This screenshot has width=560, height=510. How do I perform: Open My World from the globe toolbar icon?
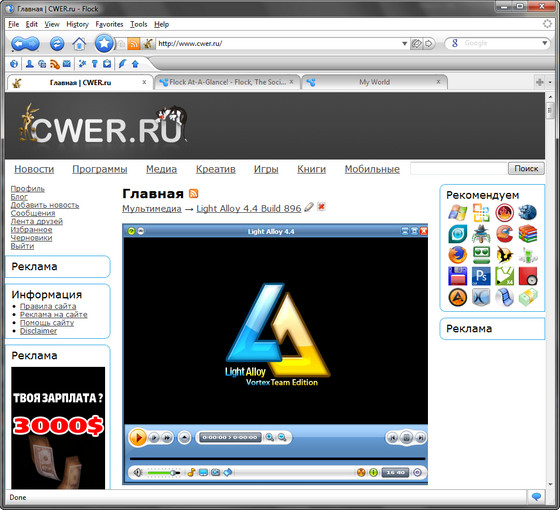click(14, 64)
